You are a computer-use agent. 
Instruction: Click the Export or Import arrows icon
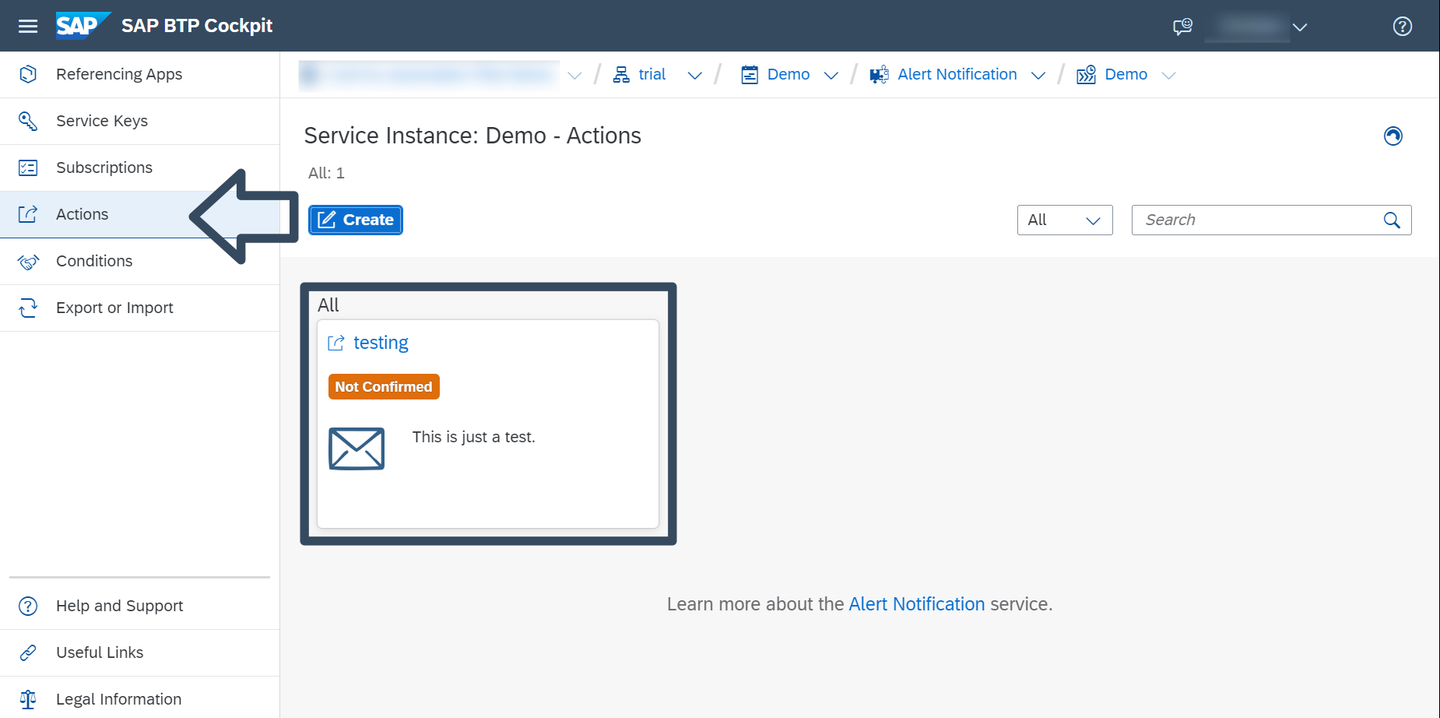click(x=28, y=308)
